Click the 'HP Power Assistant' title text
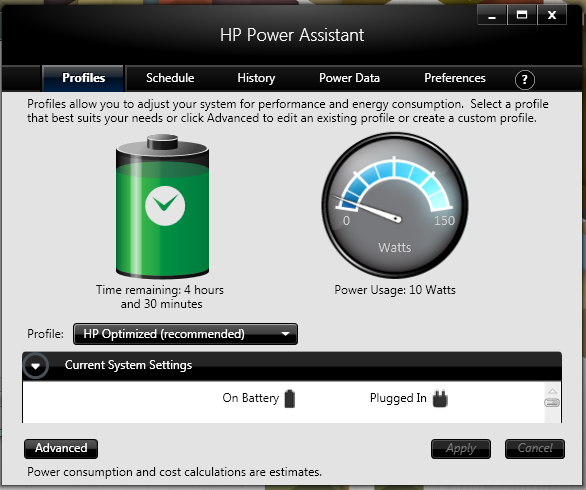This screenshot has width=586, height=490. 292,36
